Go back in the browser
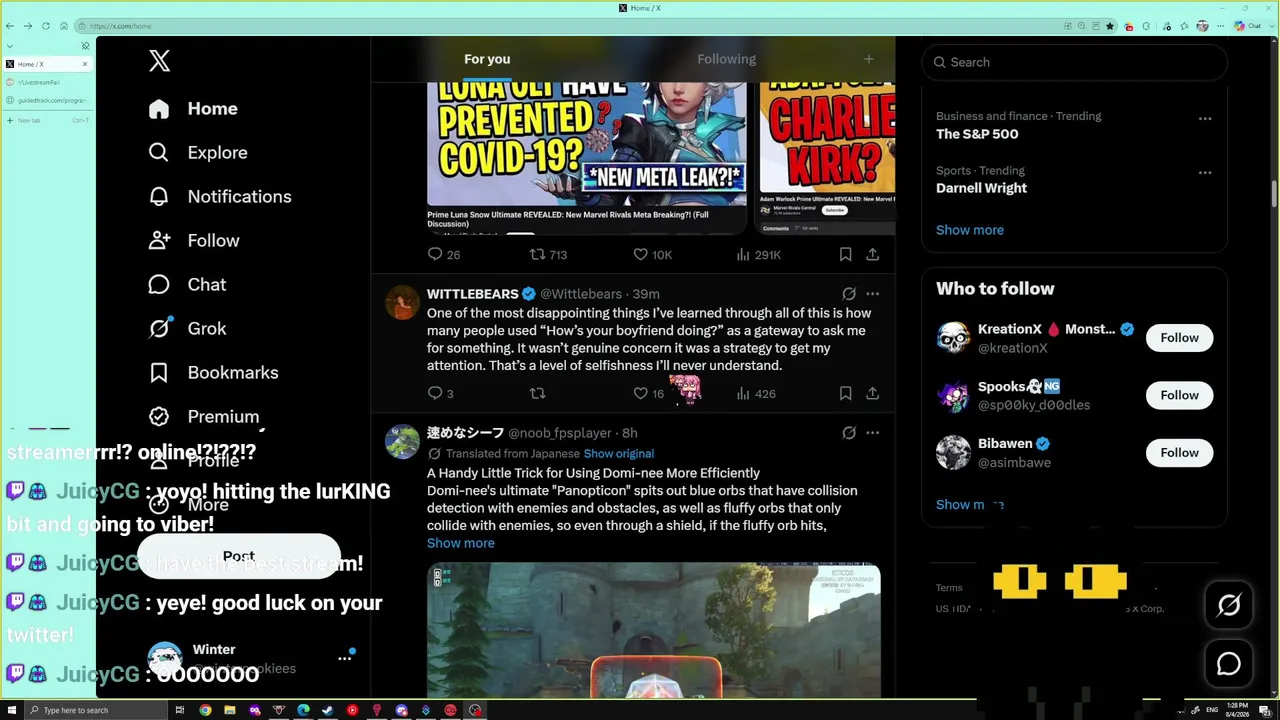The image size is (1280, 720). click(10, 26)
